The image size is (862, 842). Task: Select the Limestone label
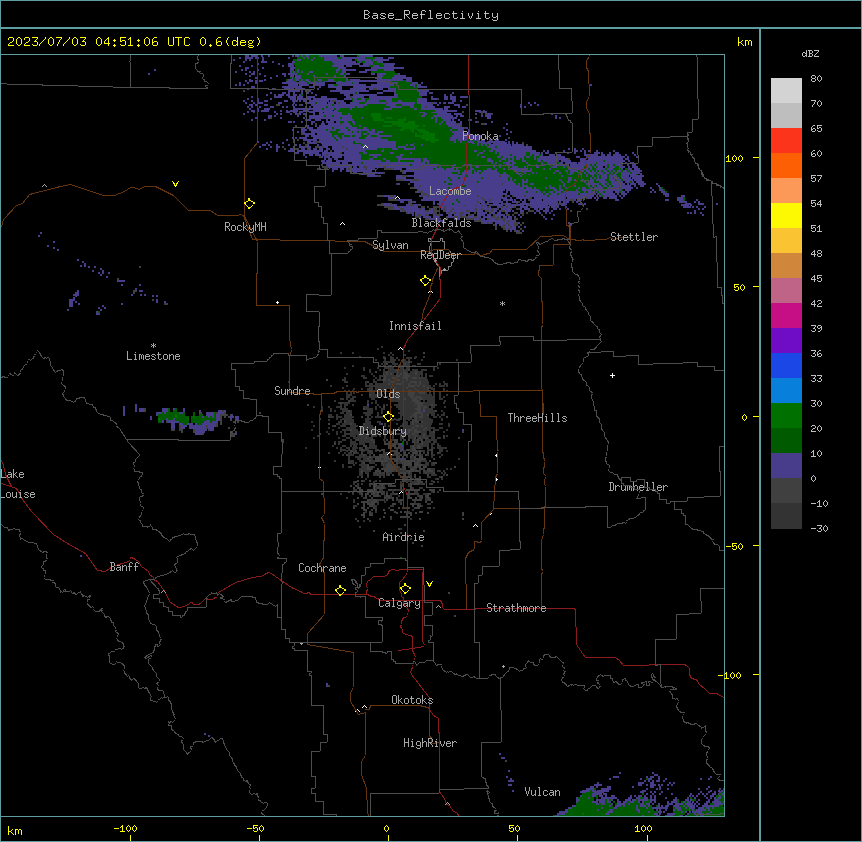click(153, 356)
